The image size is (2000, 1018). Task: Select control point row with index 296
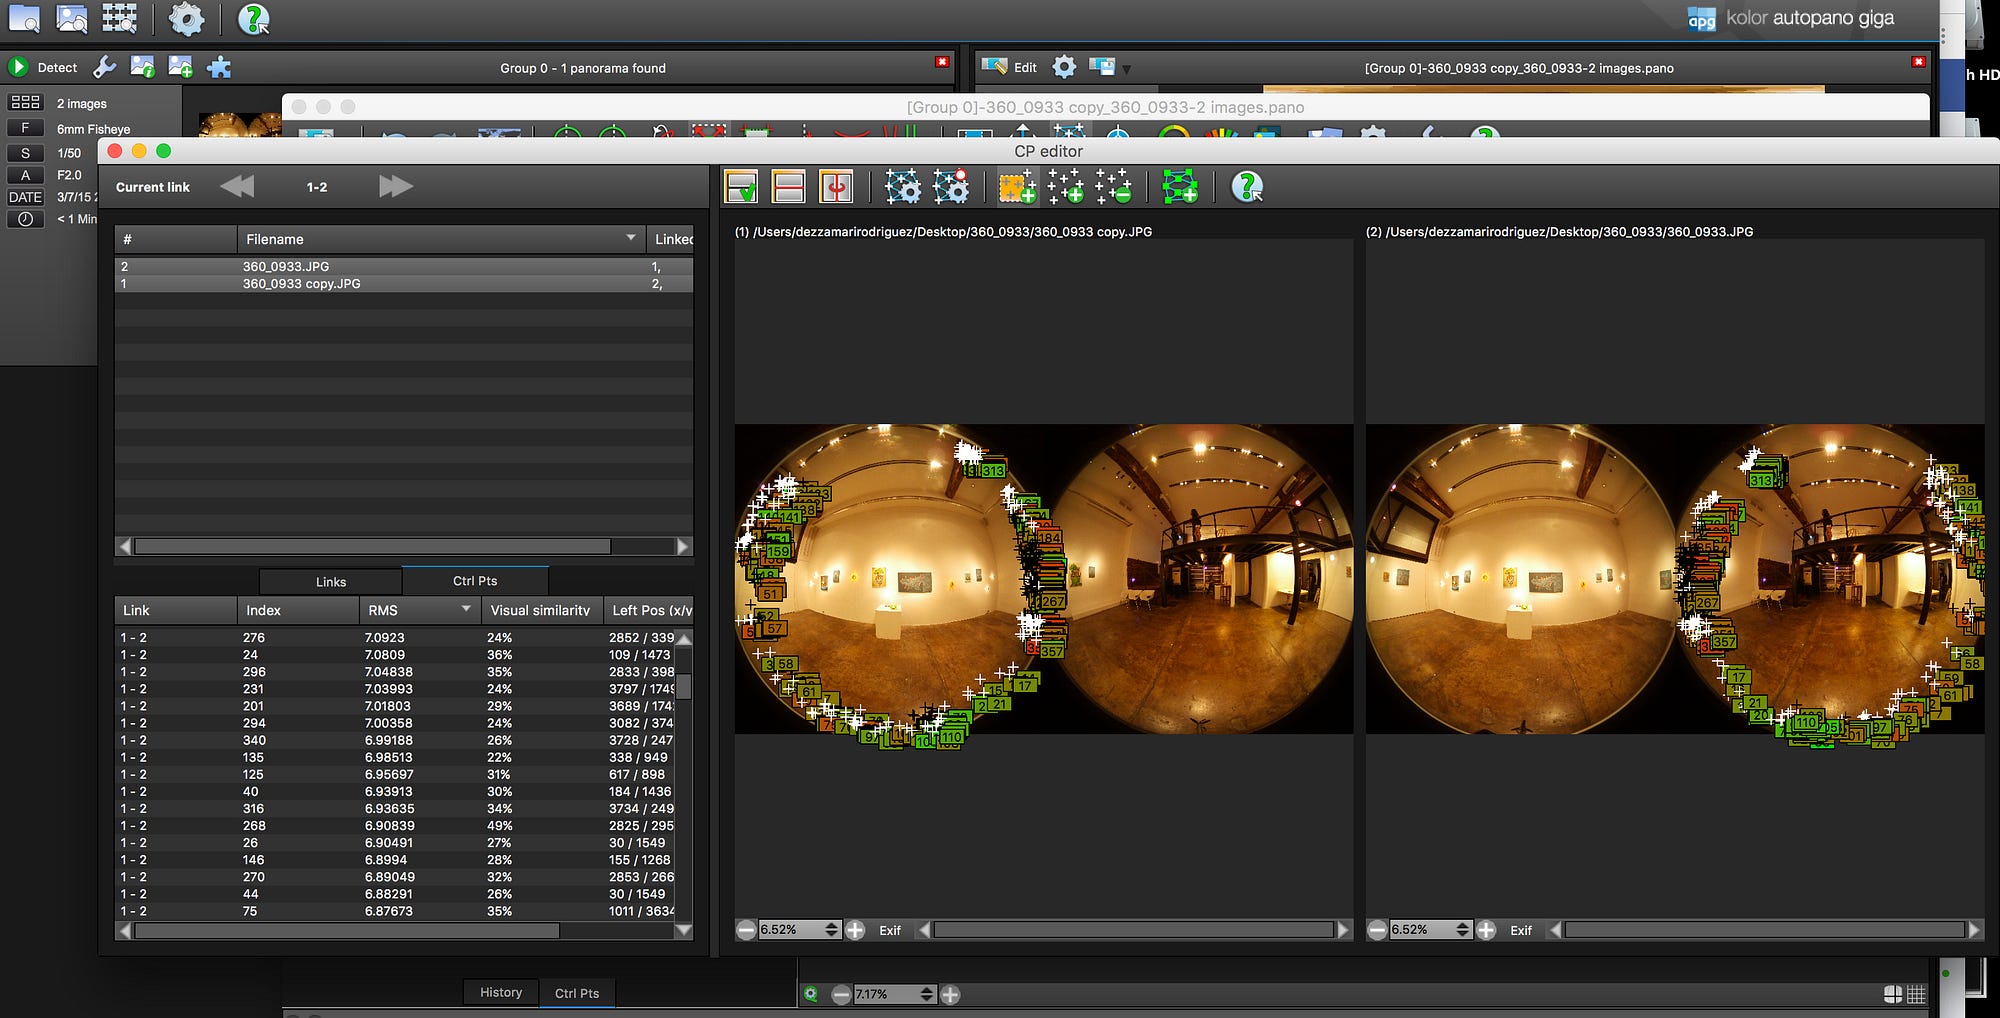click(397, 671)
